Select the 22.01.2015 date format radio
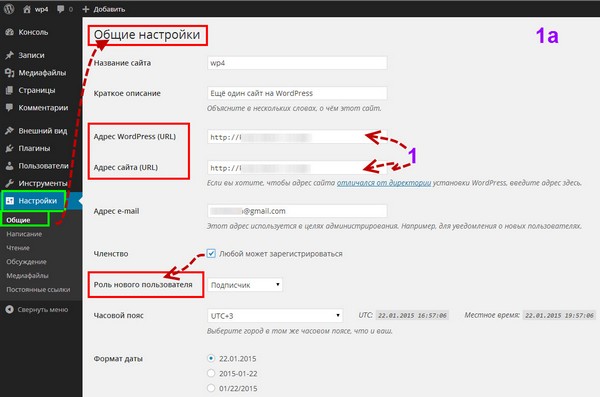This screenshot has width=600, height=397. click(x=211, y=358)
